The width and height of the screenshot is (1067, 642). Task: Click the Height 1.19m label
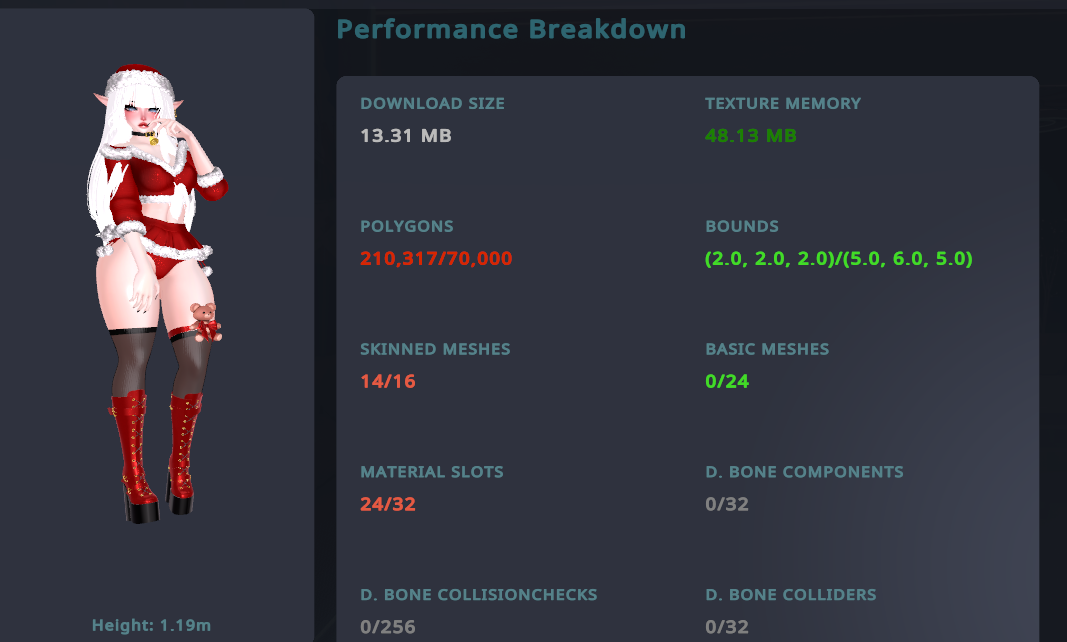[152, 626]
